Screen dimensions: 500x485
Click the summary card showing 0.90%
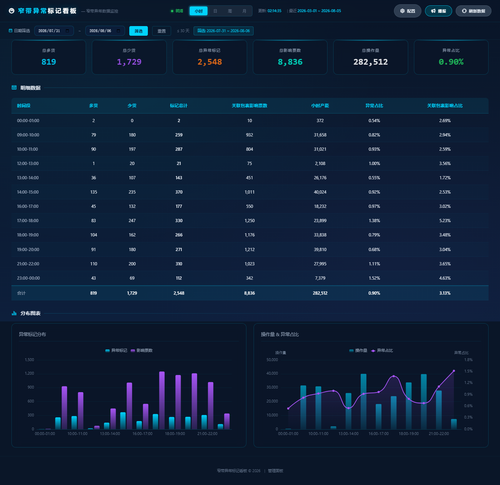451,57
